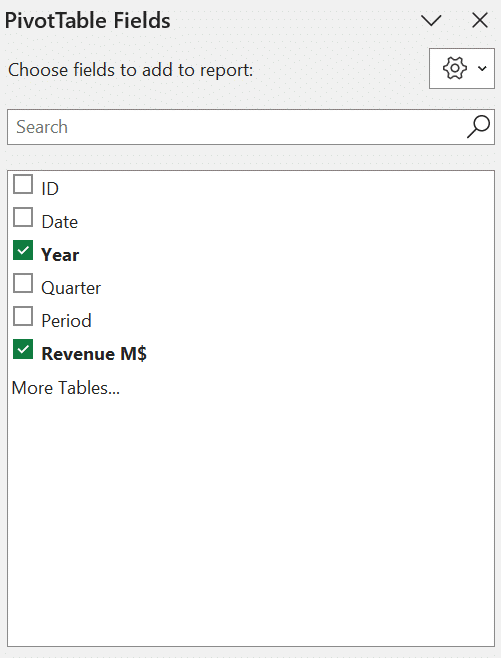Check the Period field checkbox

coord(23,316)
